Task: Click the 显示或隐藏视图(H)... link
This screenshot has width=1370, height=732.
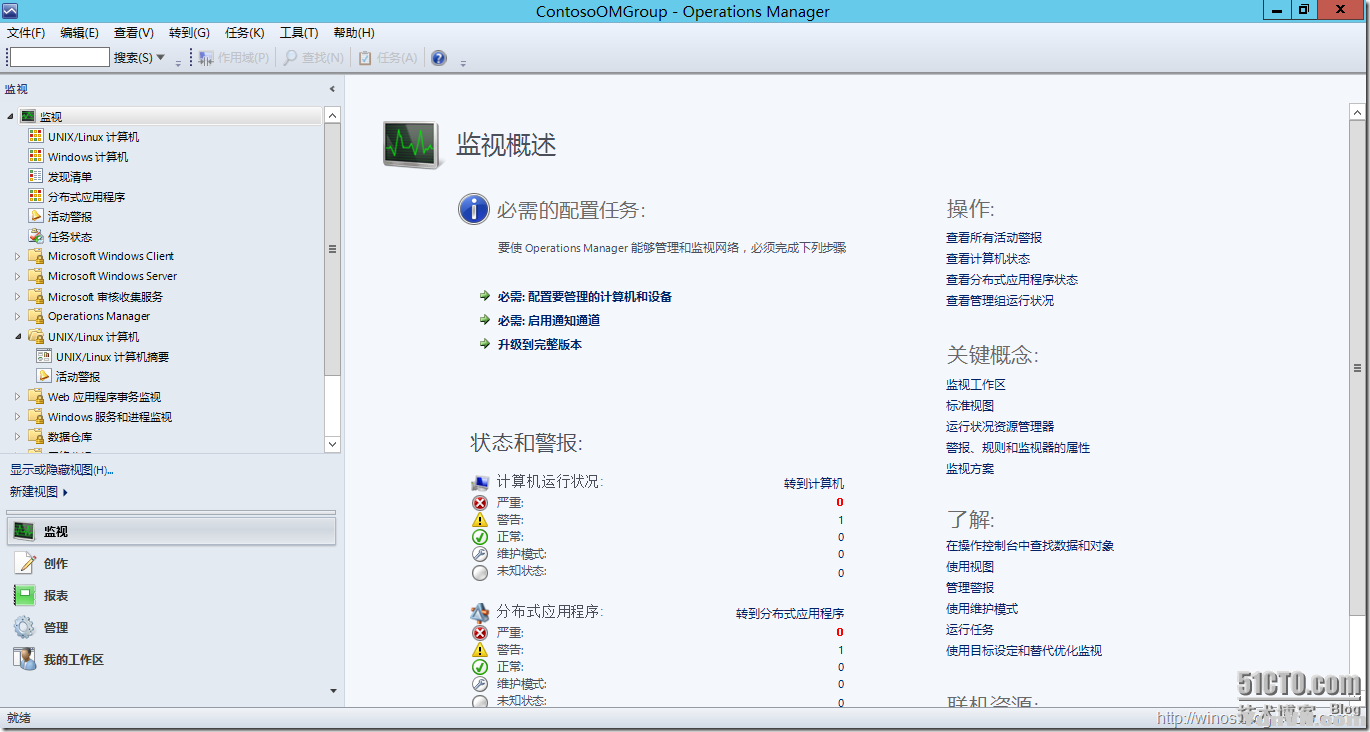Action: tap(62, 470)
